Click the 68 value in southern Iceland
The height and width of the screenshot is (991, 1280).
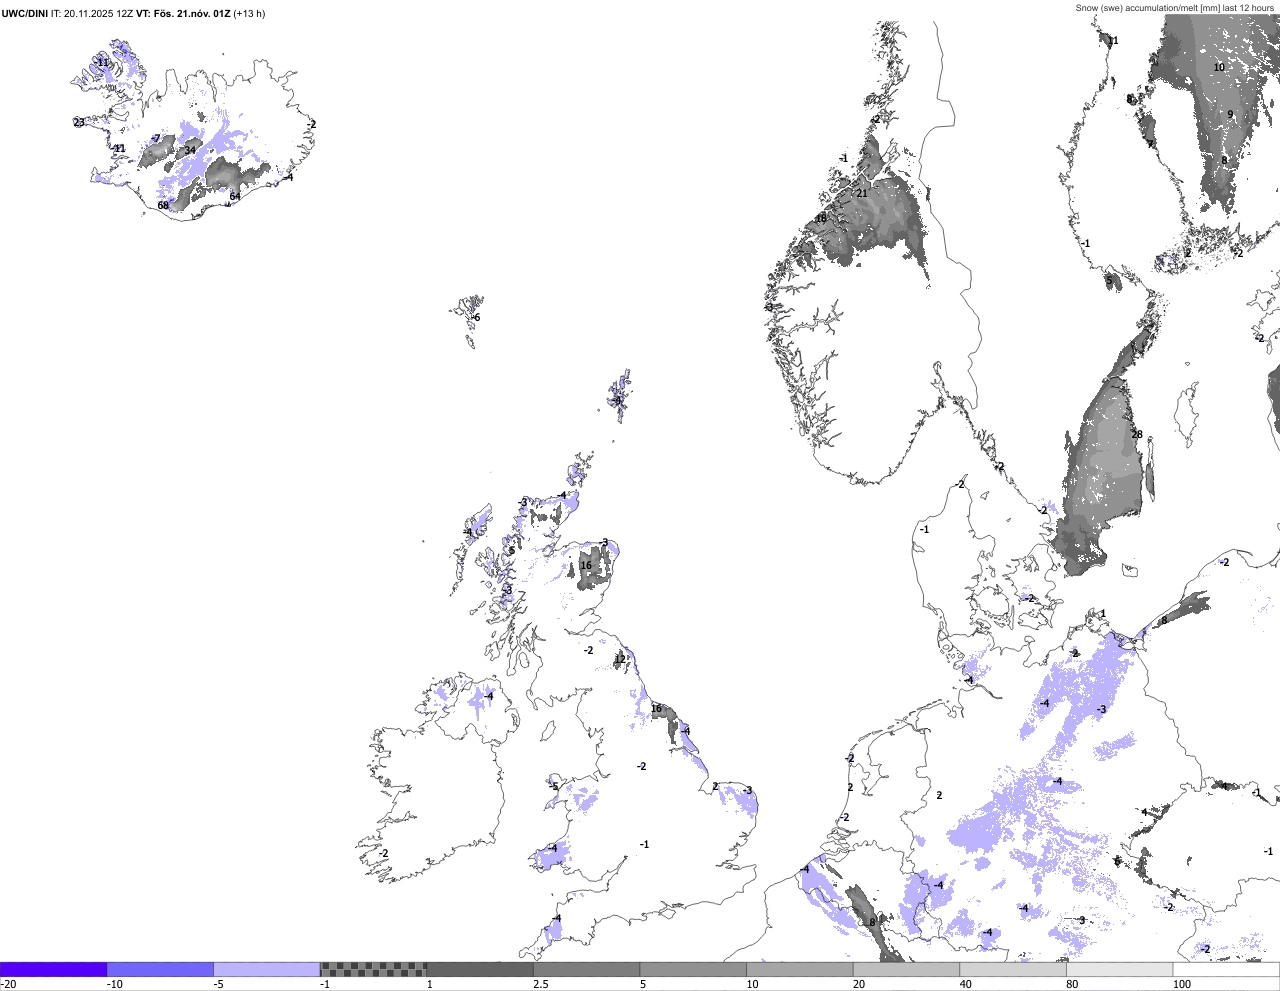[163, 206]
